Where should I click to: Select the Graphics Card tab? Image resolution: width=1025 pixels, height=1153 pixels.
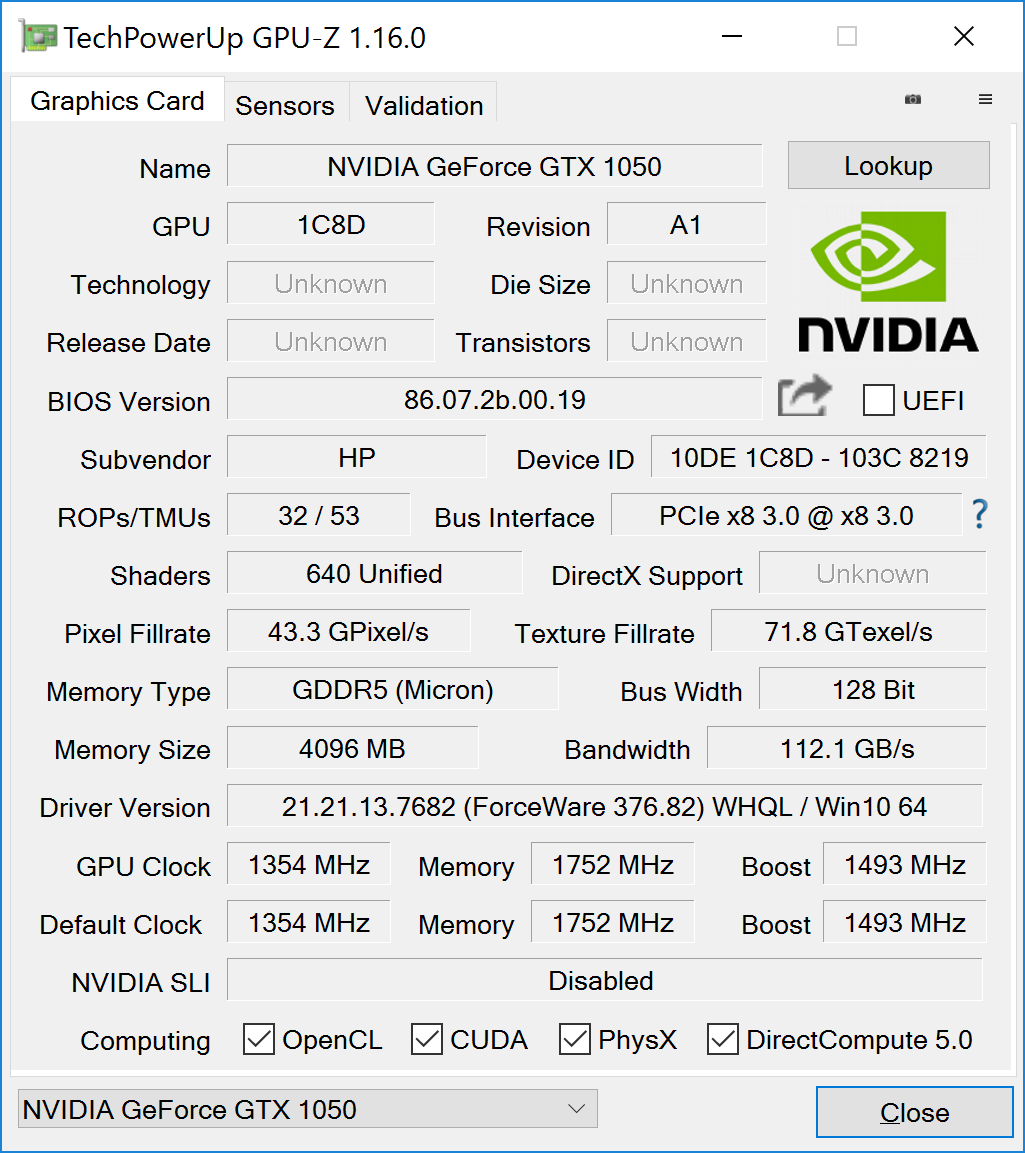pyautogui.click(x=117, y=101)
